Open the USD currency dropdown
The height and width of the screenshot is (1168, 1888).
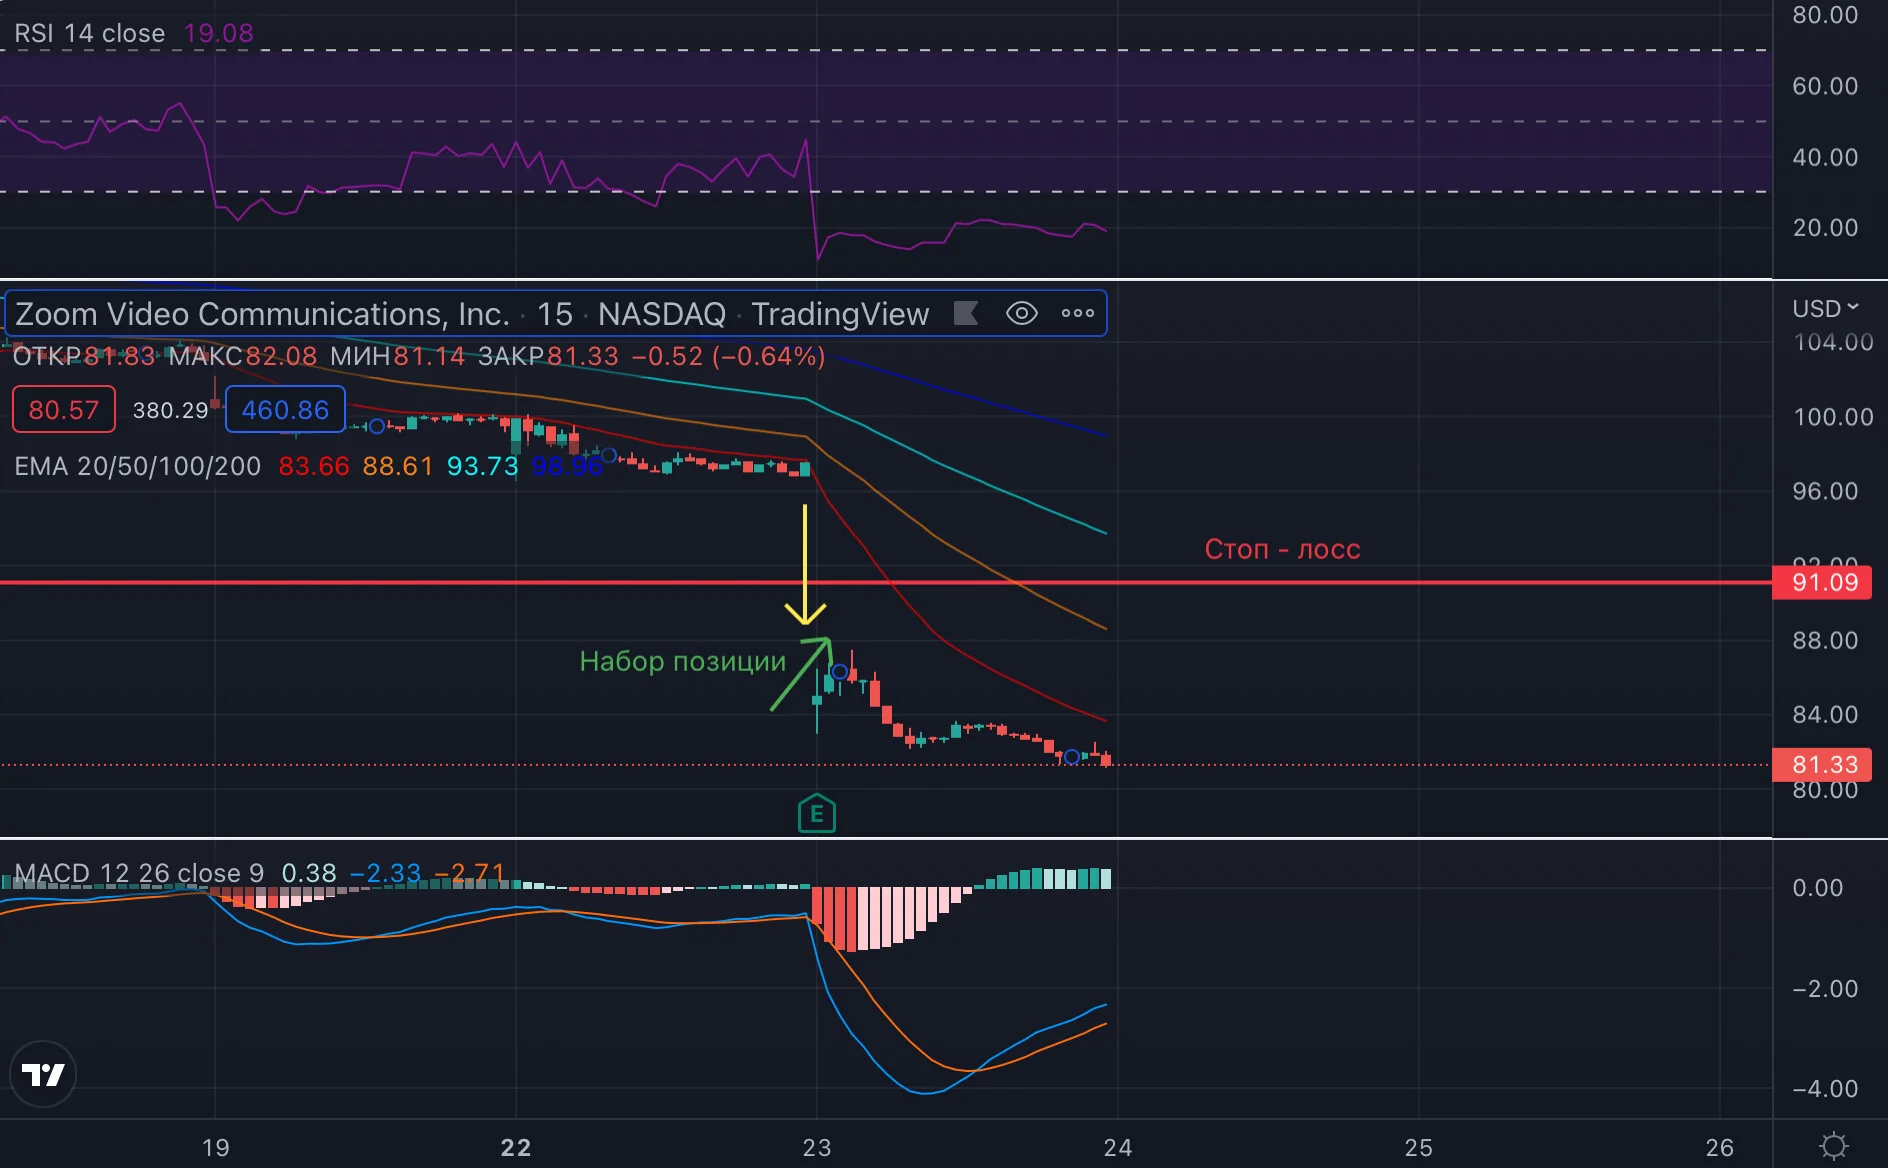[1825, 309]
